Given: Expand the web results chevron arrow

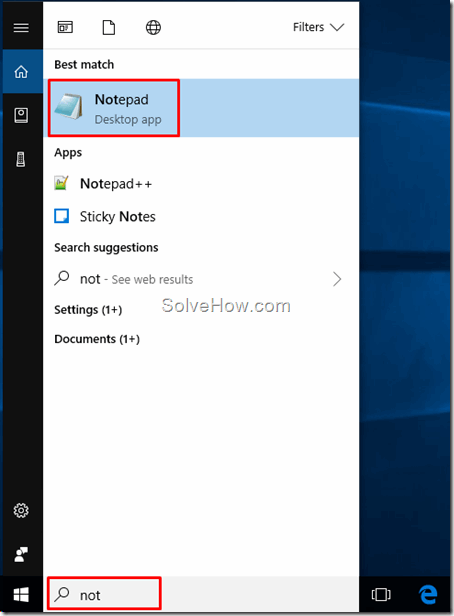Looking at the screenshot, I should click(337, 279).
